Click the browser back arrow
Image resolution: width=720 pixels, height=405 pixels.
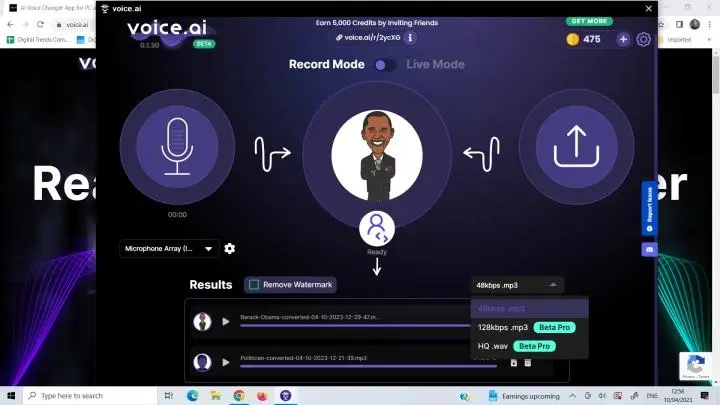pos(10,24)
